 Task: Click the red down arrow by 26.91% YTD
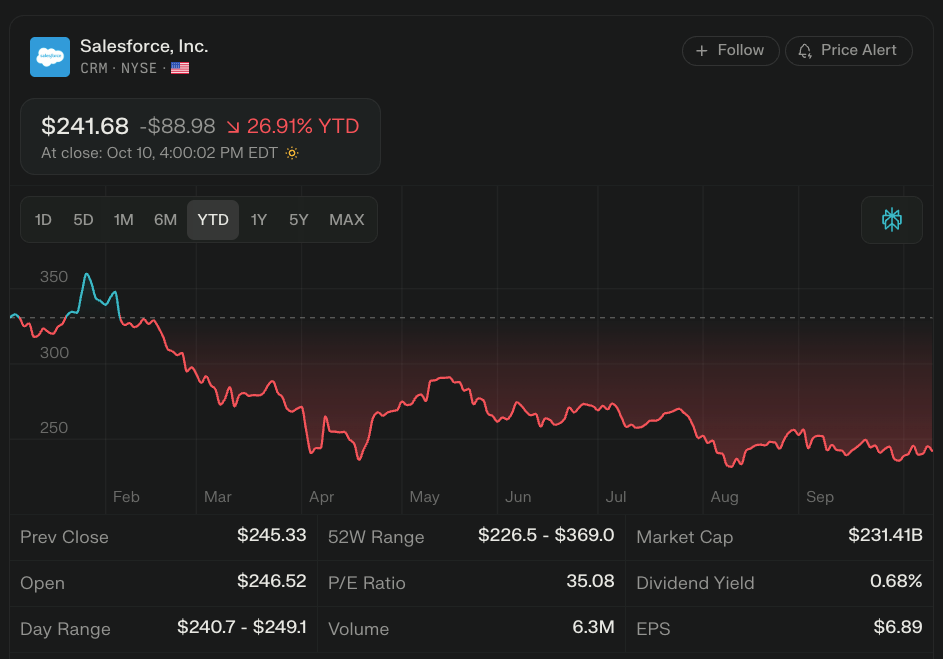click(233, 127)
